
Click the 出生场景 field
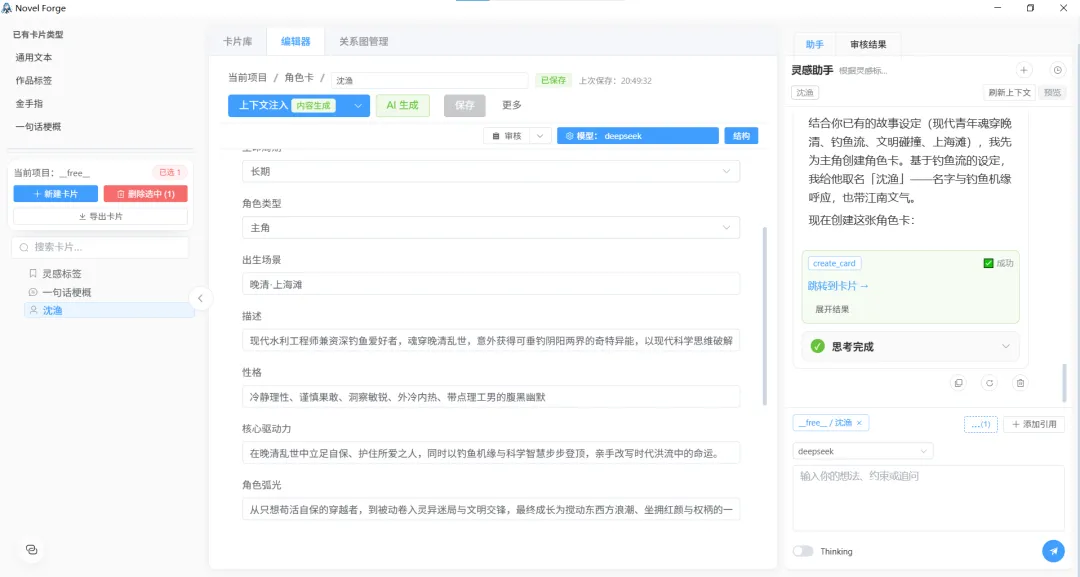[x=491, y=284]
